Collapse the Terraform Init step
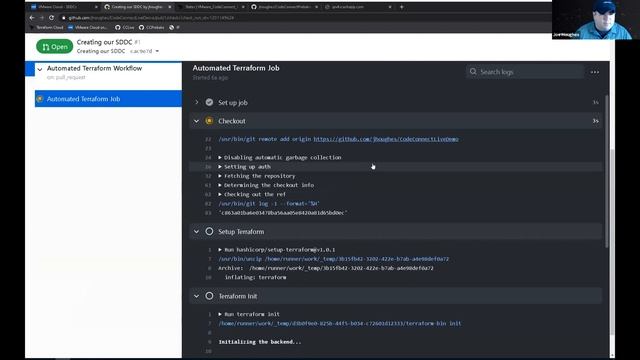The width and height of the screenshot is (640, 360). [196, 296]
